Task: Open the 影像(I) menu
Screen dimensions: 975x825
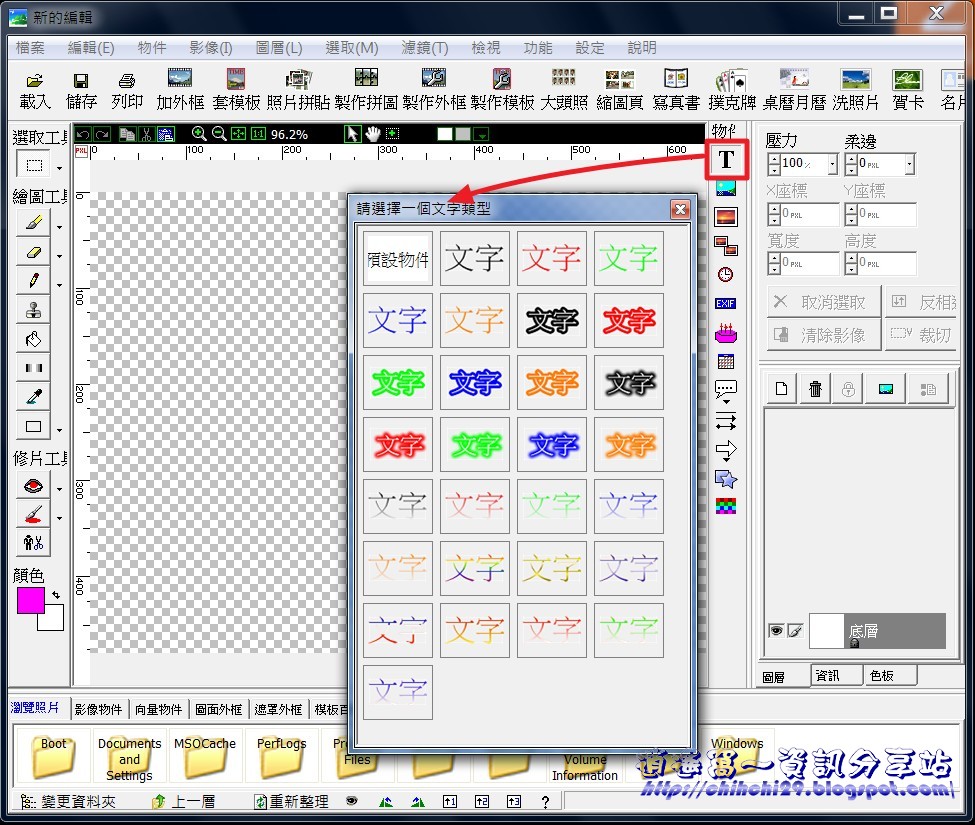Action: click(211, 48)
